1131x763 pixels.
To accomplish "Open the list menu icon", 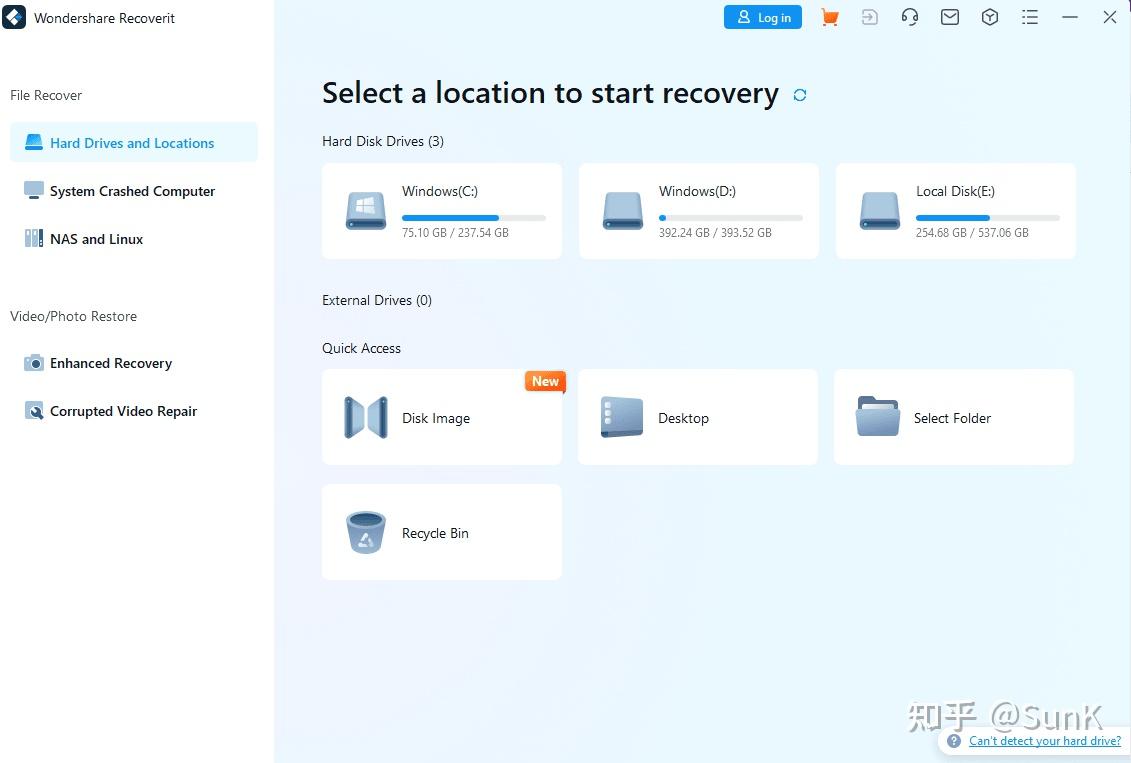I will coord(1030,17).
